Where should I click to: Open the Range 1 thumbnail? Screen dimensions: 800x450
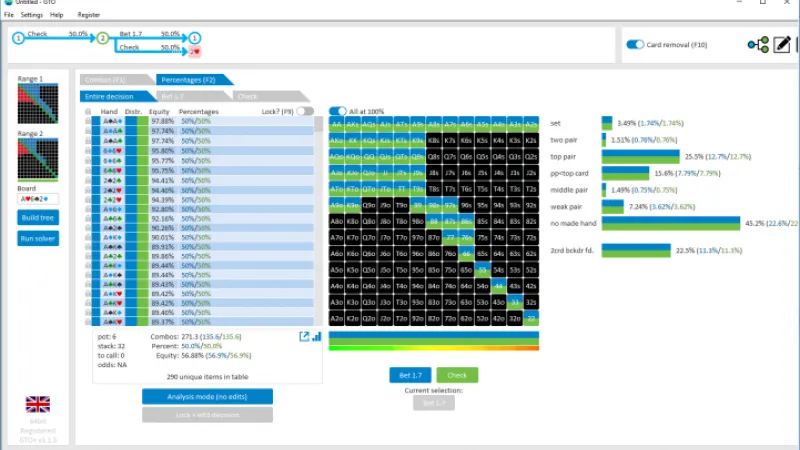tap(38, 103)
